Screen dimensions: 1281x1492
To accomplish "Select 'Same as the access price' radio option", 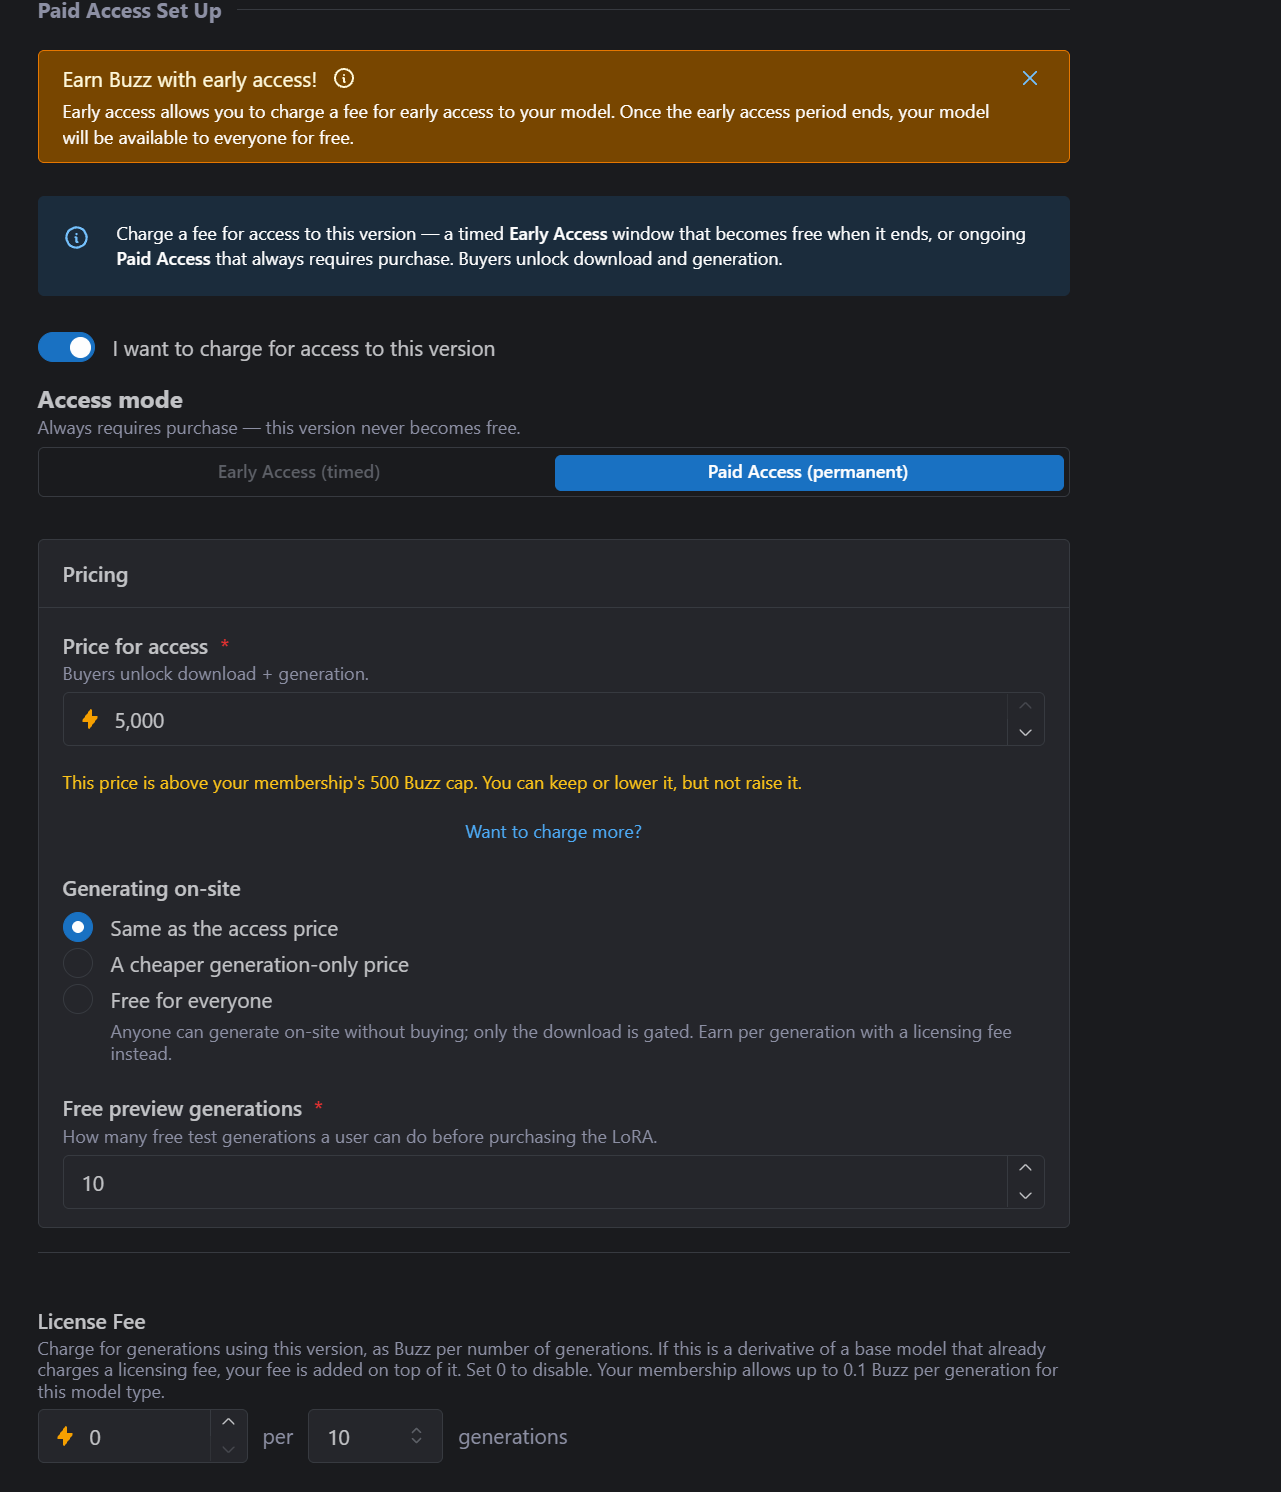I will pos(78,927).
